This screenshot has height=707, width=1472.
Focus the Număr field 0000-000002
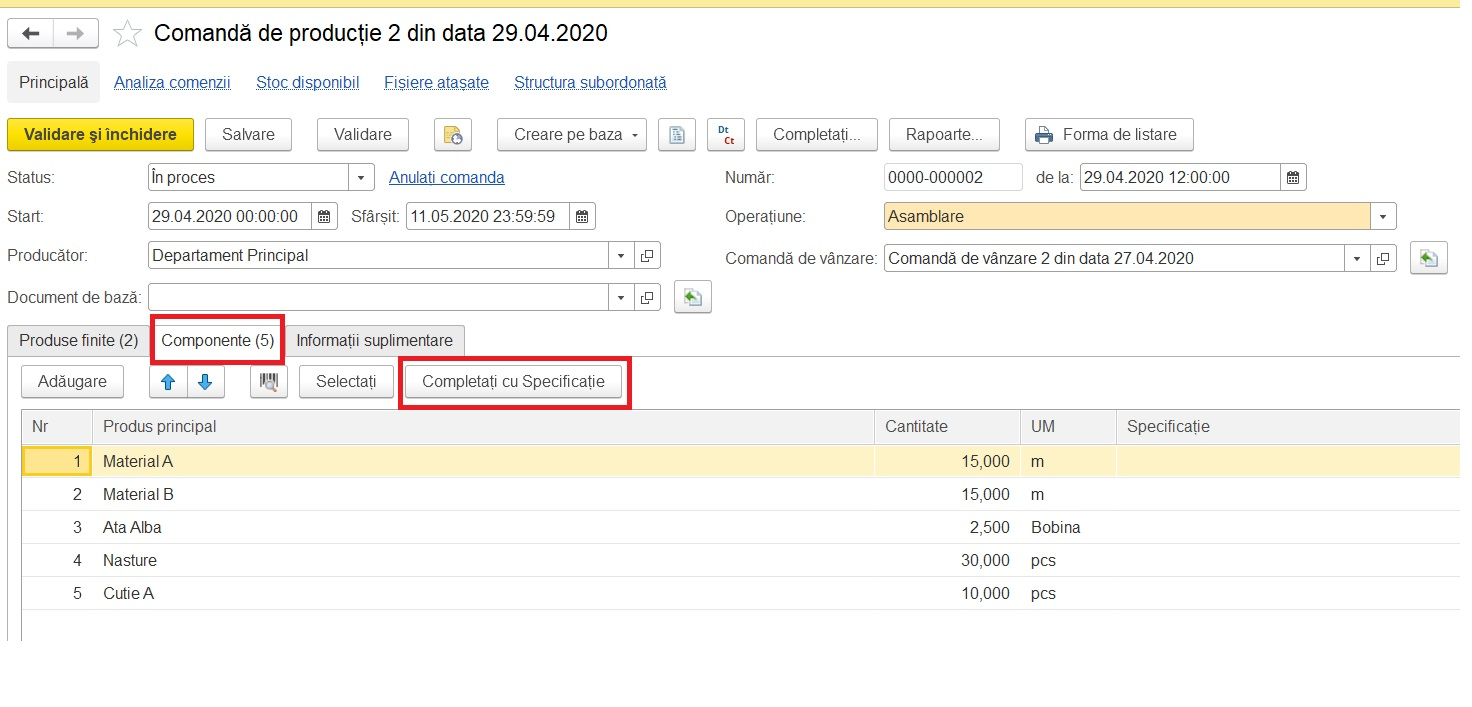pyautogui.click(x=953, y=178)
